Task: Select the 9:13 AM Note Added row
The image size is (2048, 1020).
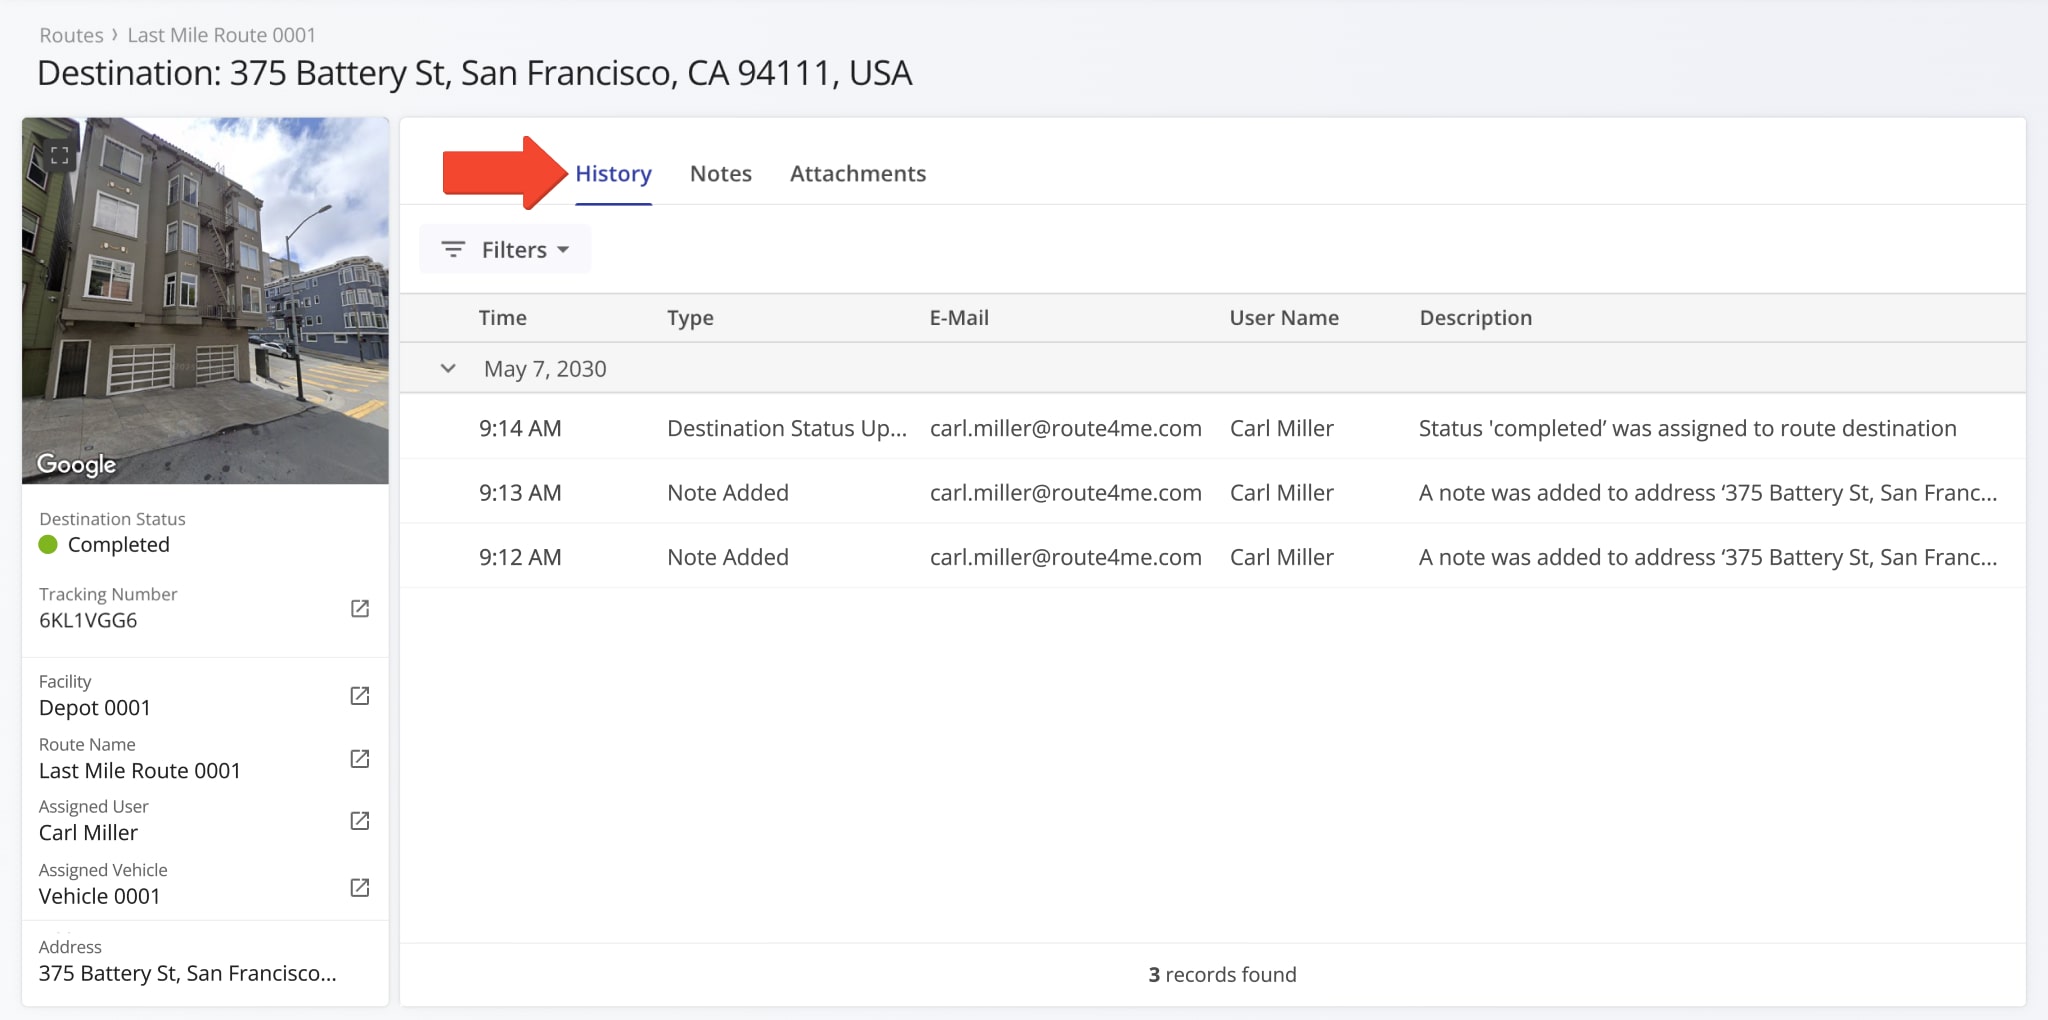Action: (x=1212, y=492)
